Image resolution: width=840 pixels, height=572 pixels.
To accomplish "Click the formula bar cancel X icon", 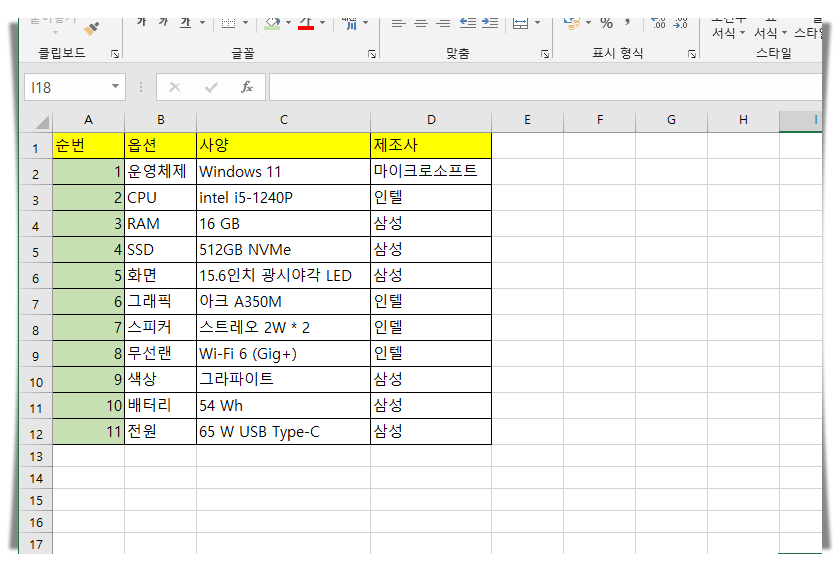I will pyautogui.click(x=175, y=87).
